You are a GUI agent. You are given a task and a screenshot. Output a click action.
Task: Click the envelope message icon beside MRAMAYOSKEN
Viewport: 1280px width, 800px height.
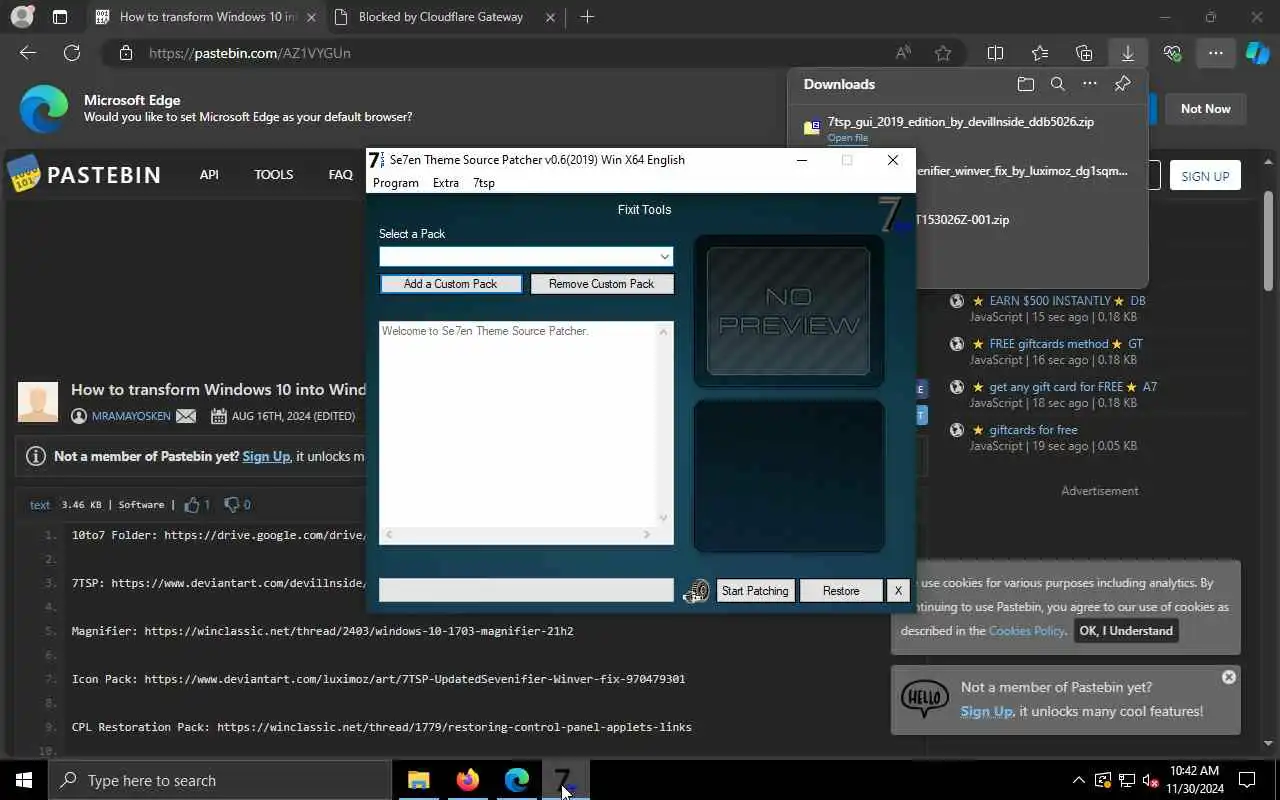tap(186, 416)
